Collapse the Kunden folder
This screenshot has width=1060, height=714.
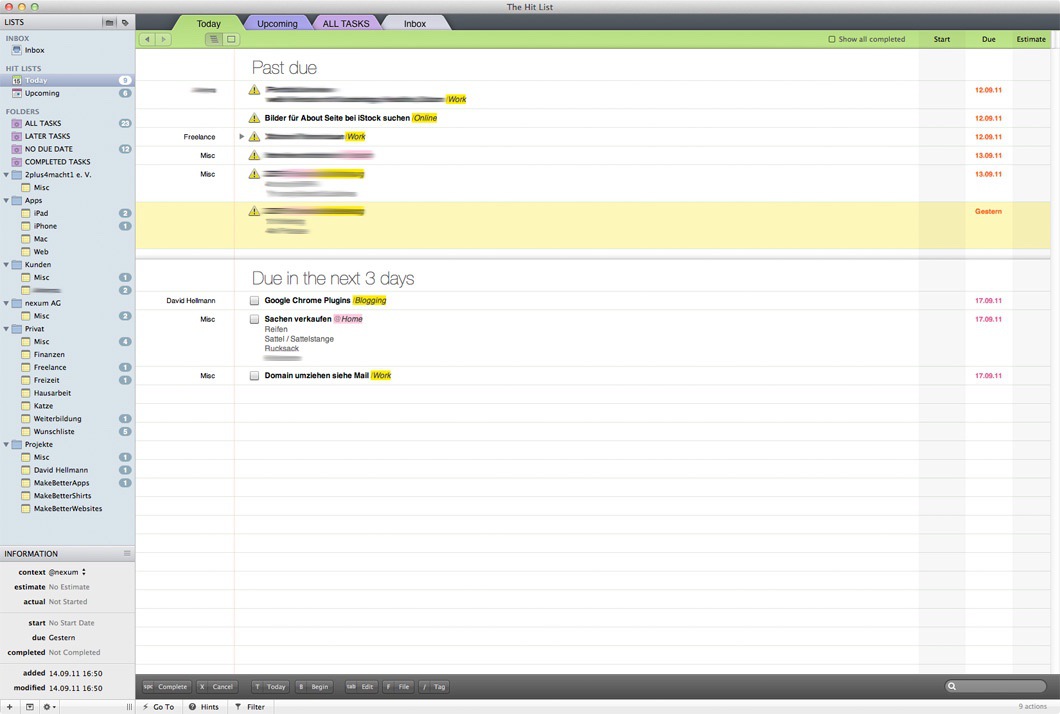[6, 264]
